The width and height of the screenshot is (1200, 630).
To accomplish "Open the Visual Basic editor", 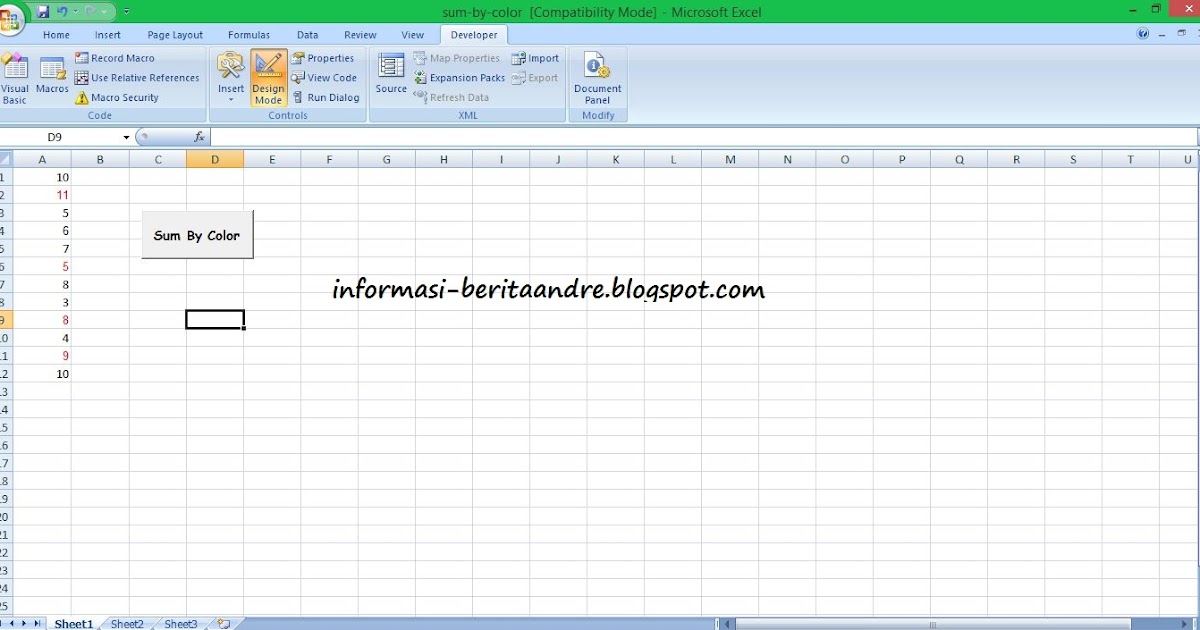I will tap(15, 80).
